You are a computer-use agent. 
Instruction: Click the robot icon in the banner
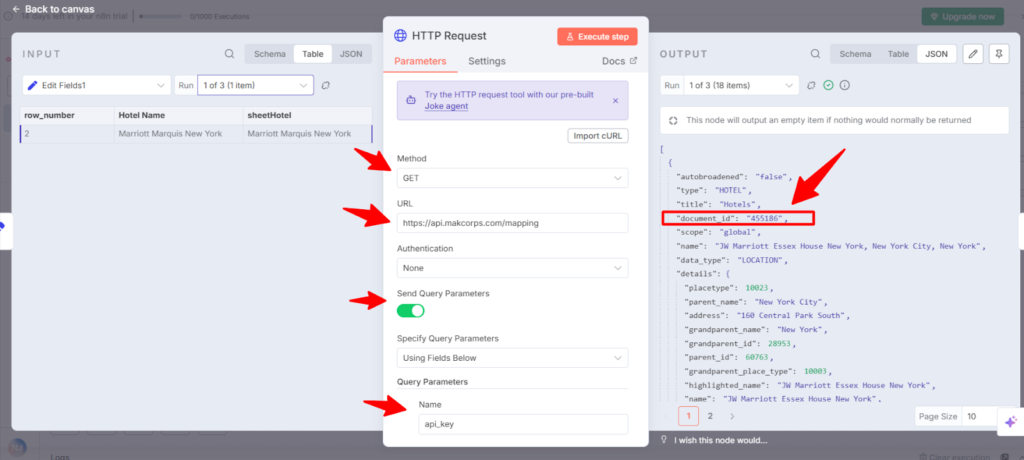click(x=411, y=101)
